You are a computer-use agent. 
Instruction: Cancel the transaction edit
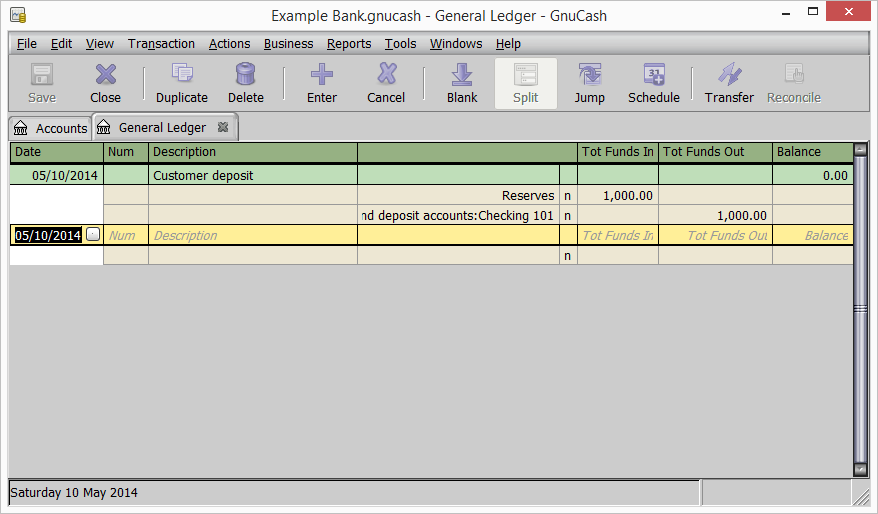click(386, 83)
